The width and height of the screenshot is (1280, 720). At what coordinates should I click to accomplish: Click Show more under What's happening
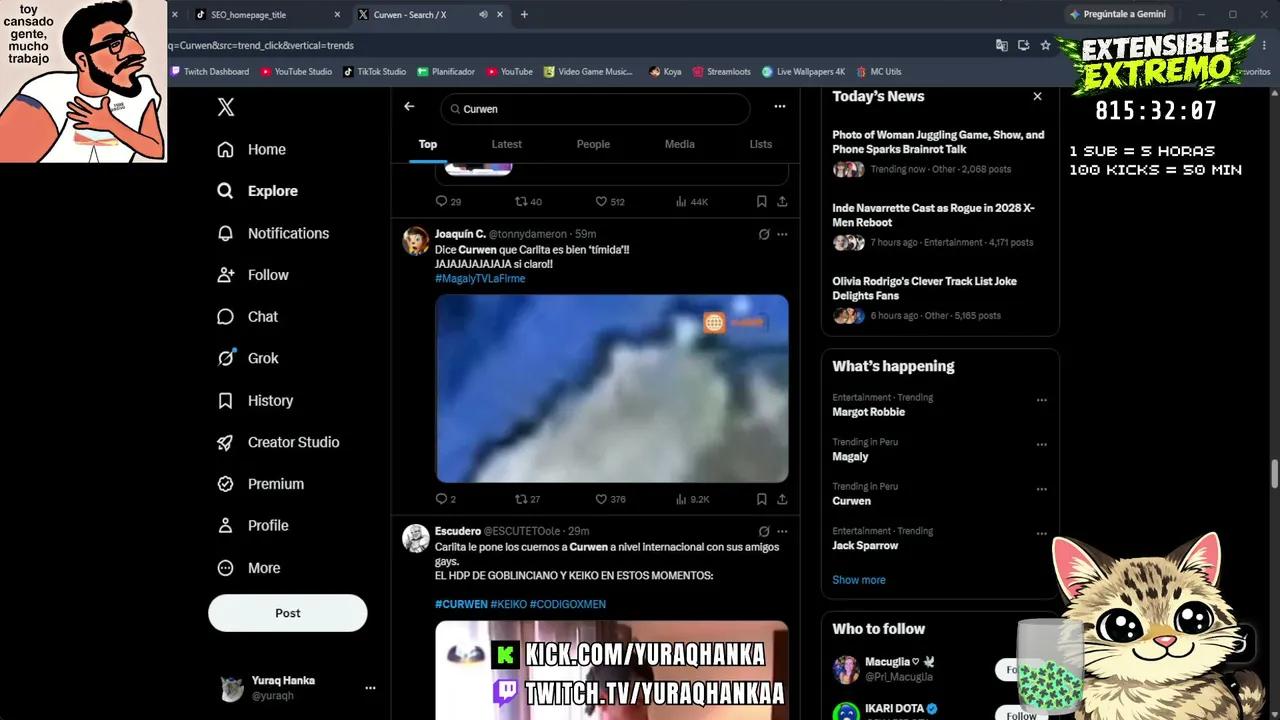click(859, 580)
